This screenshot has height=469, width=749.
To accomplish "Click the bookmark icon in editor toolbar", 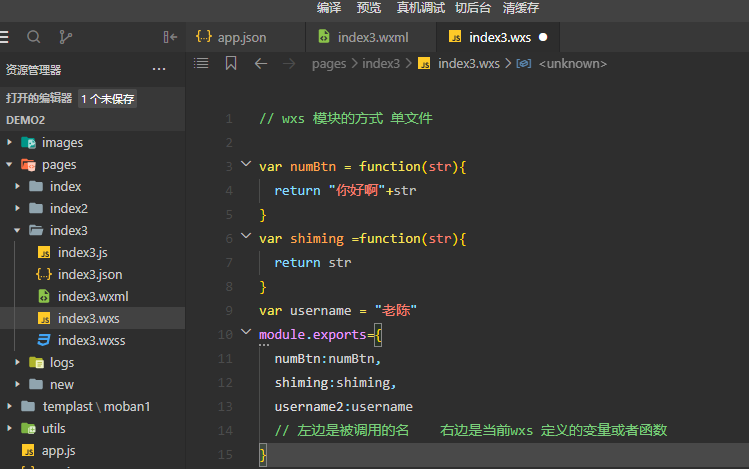I will coord(231,63).
